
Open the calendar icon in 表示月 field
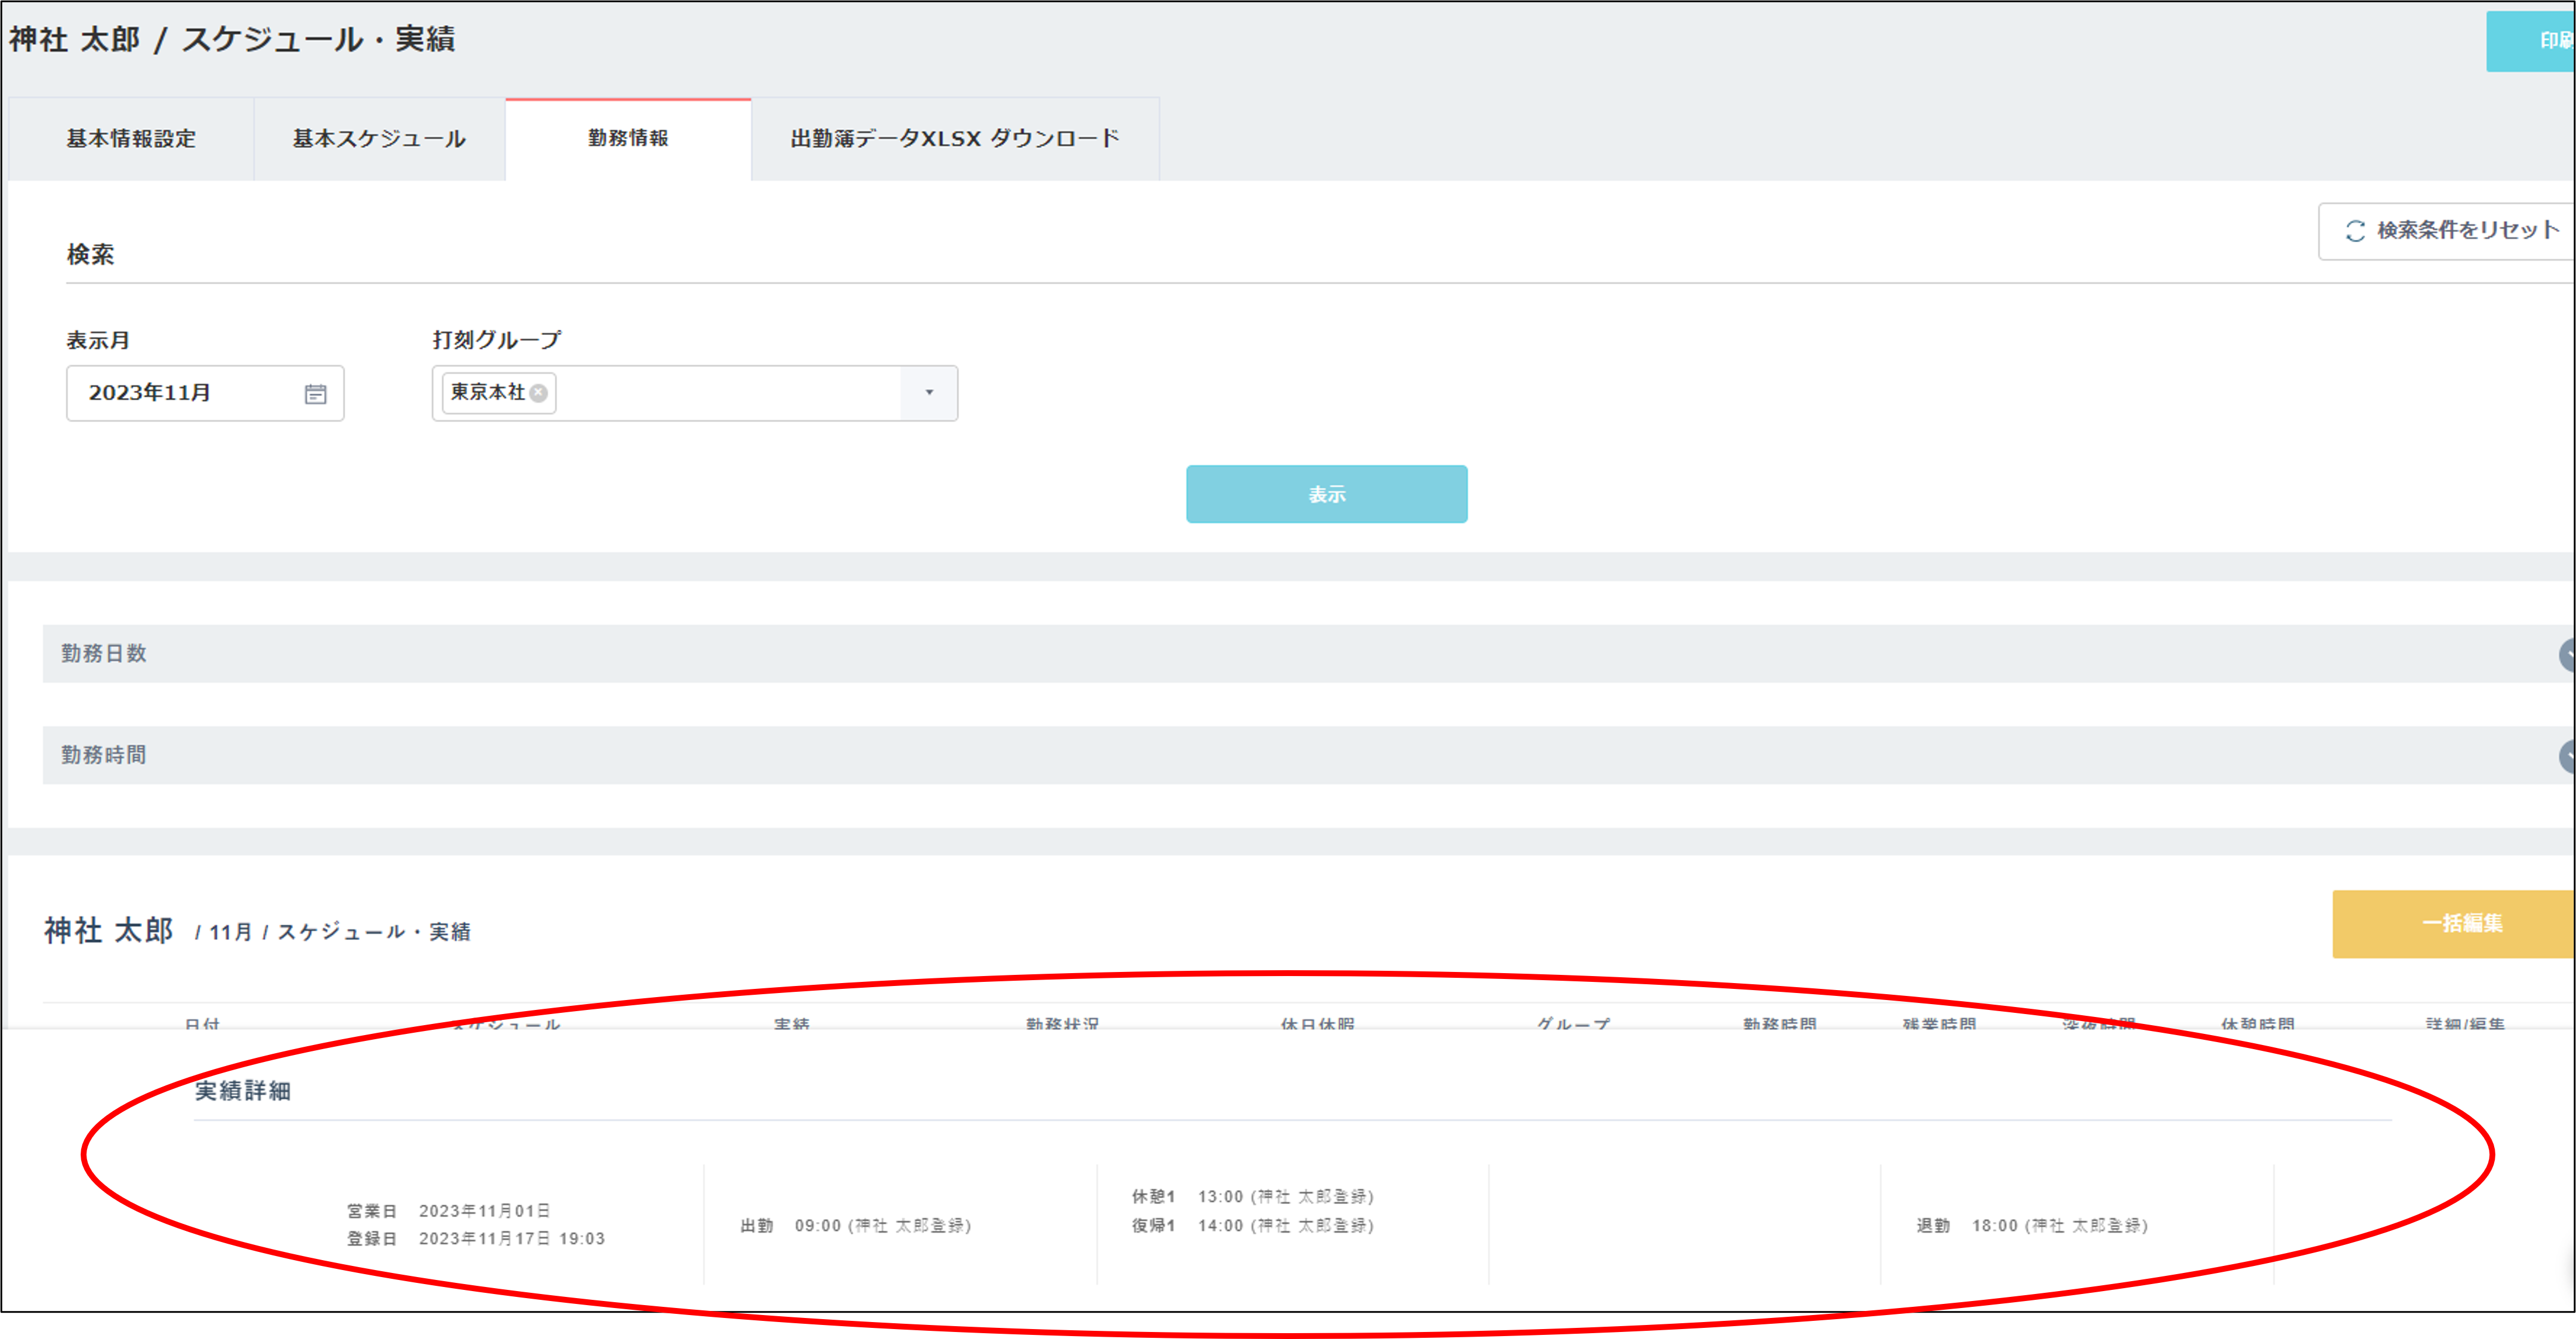click(315, 394)
